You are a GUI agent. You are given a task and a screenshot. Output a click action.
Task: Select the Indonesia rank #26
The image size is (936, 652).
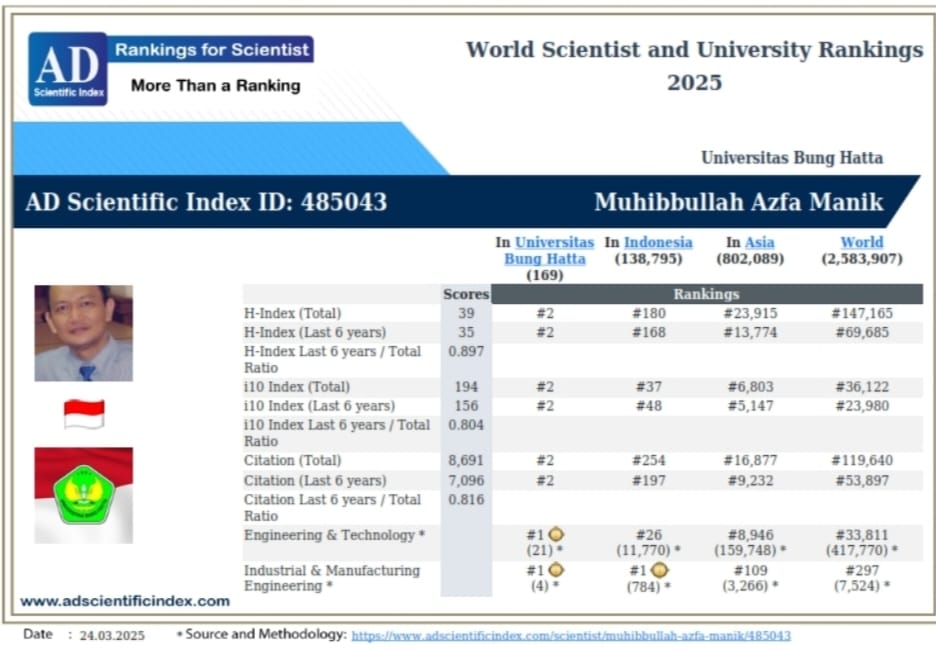click(x=649, y=535)
